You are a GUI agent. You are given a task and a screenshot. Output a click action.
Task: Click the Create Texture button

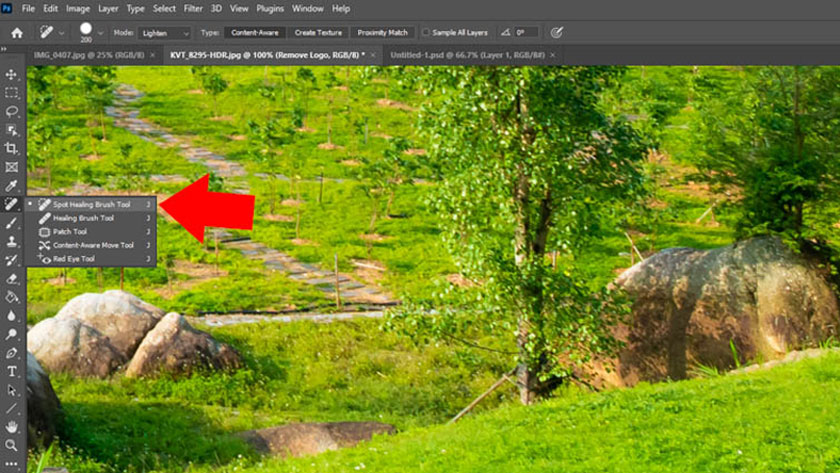(x=319, y=32)
